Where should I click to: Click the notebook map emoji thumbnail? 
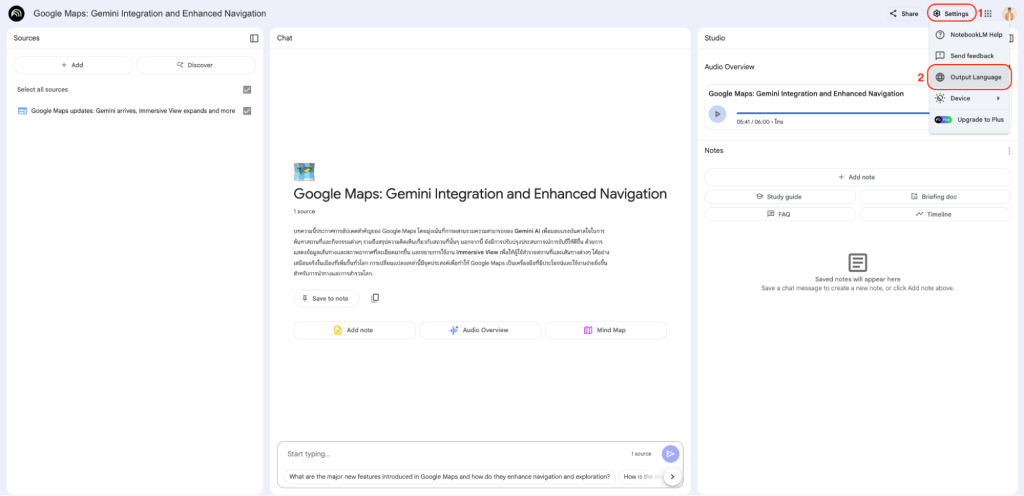pyautogui.click(x=305, y=172)
